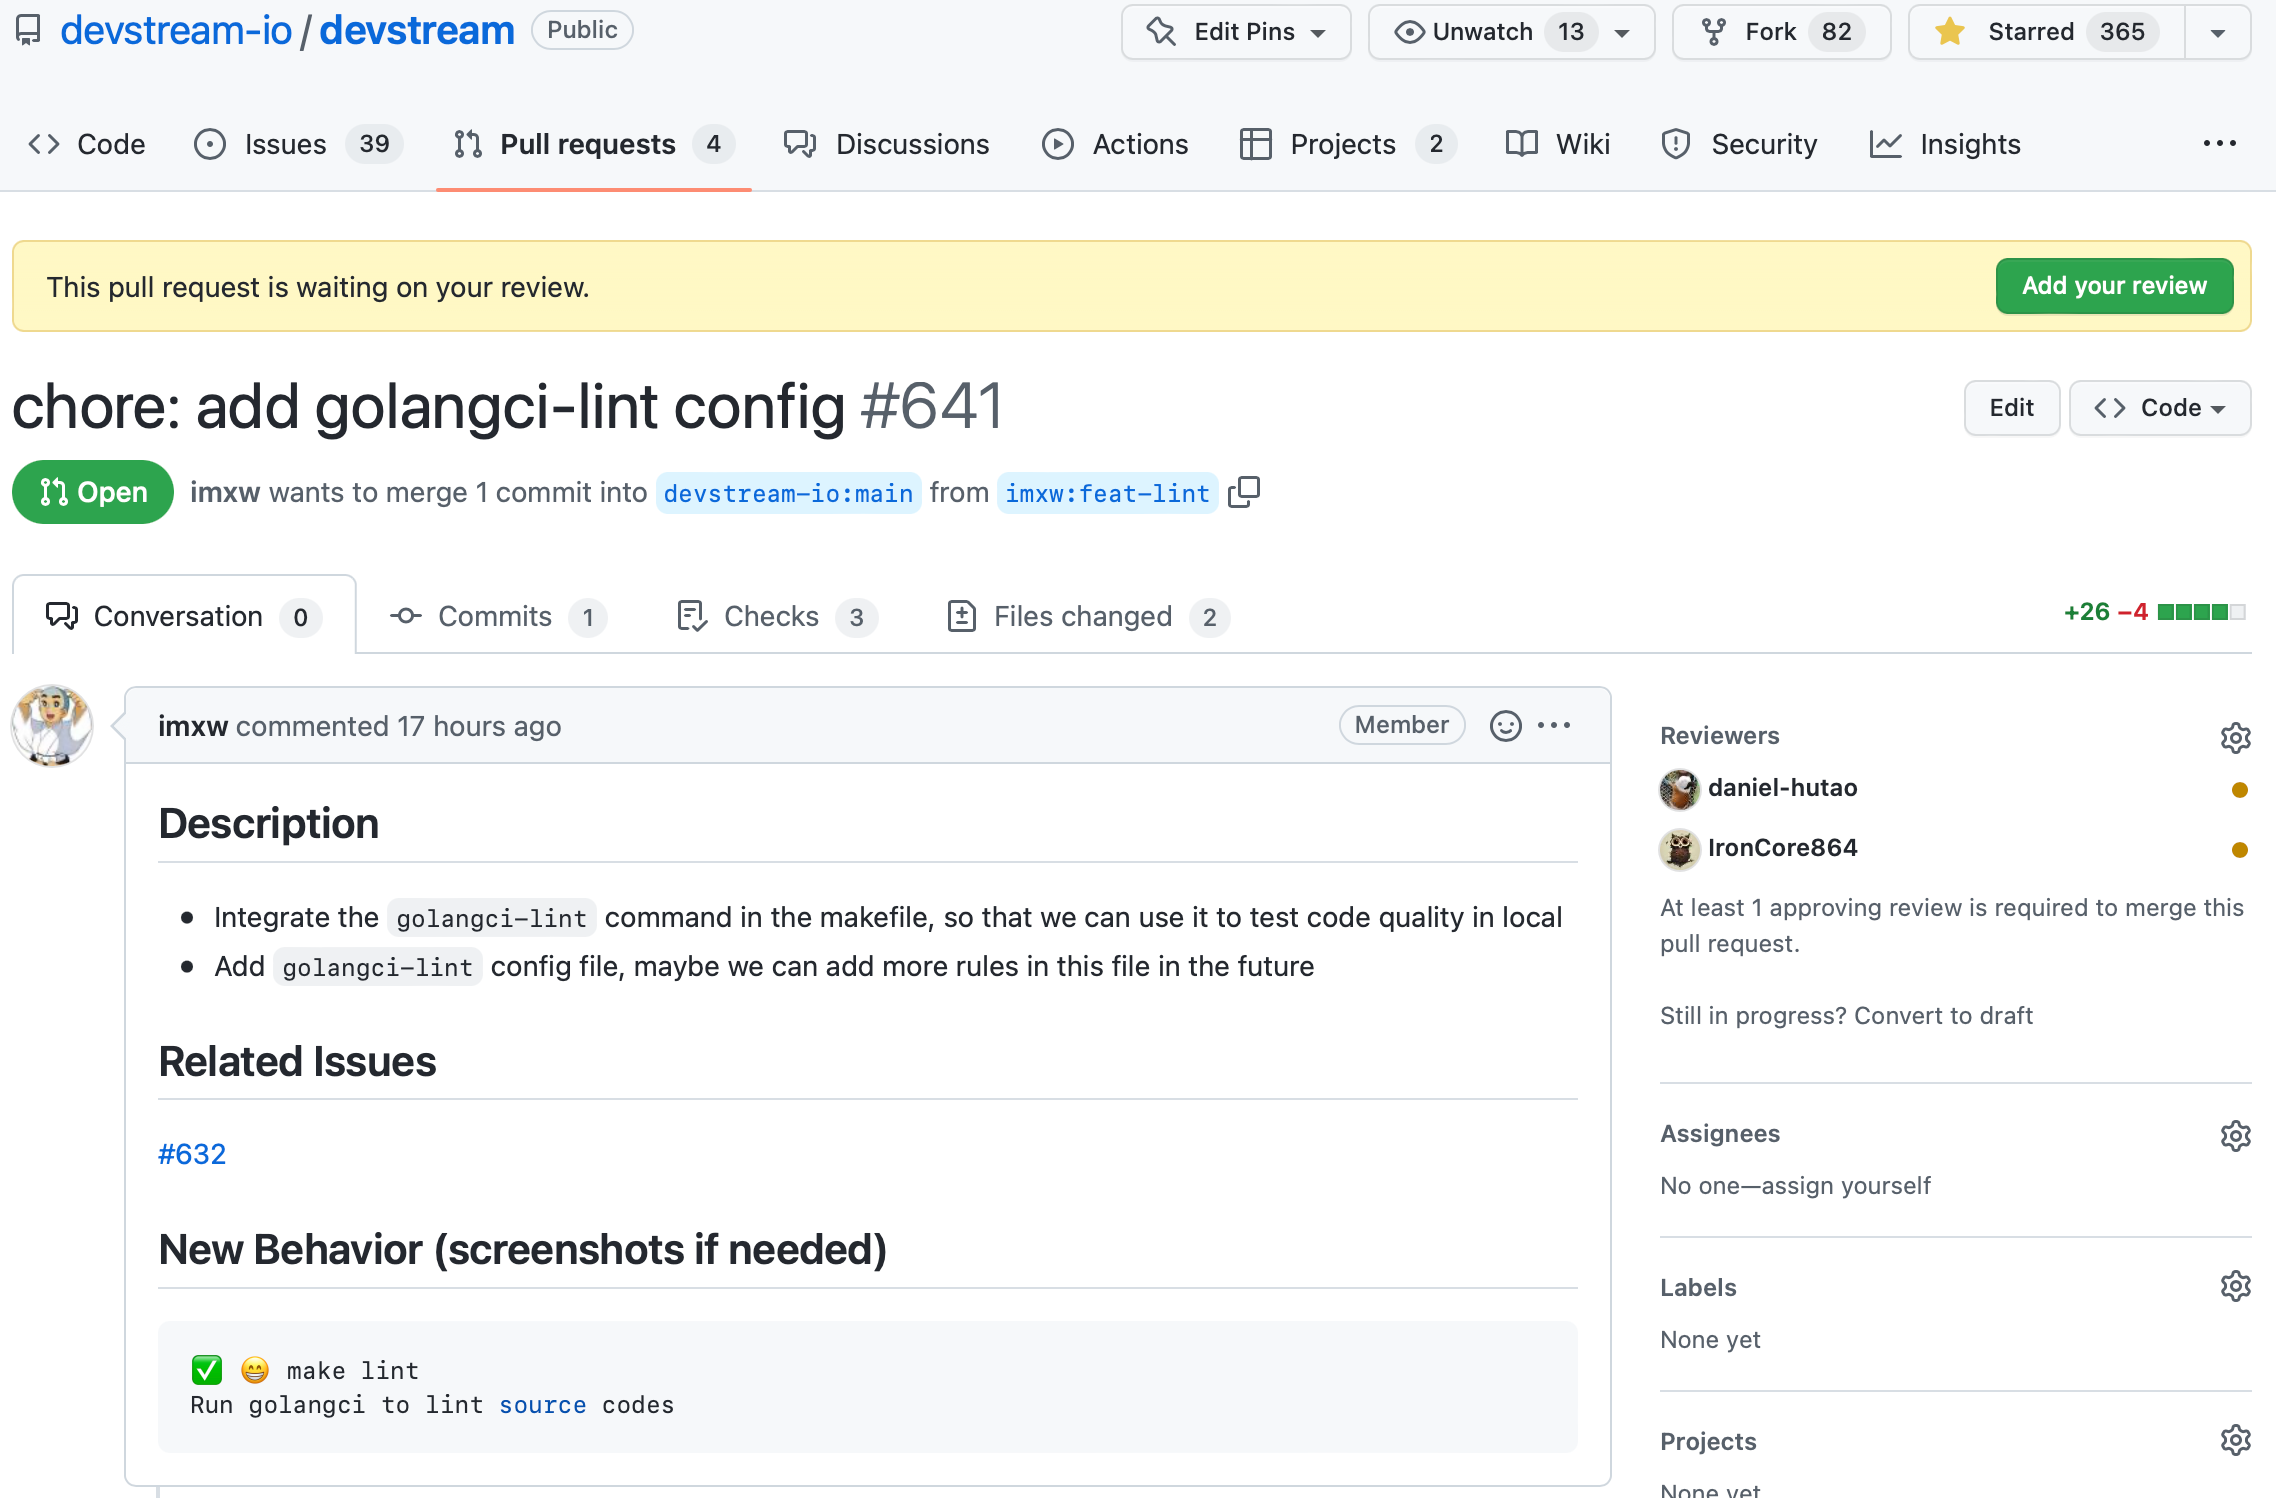The width and height of the screenshot is (2276, 1498).
Task: Click imxw's avatar next to the comment
Action: click(x=51, y=726)
